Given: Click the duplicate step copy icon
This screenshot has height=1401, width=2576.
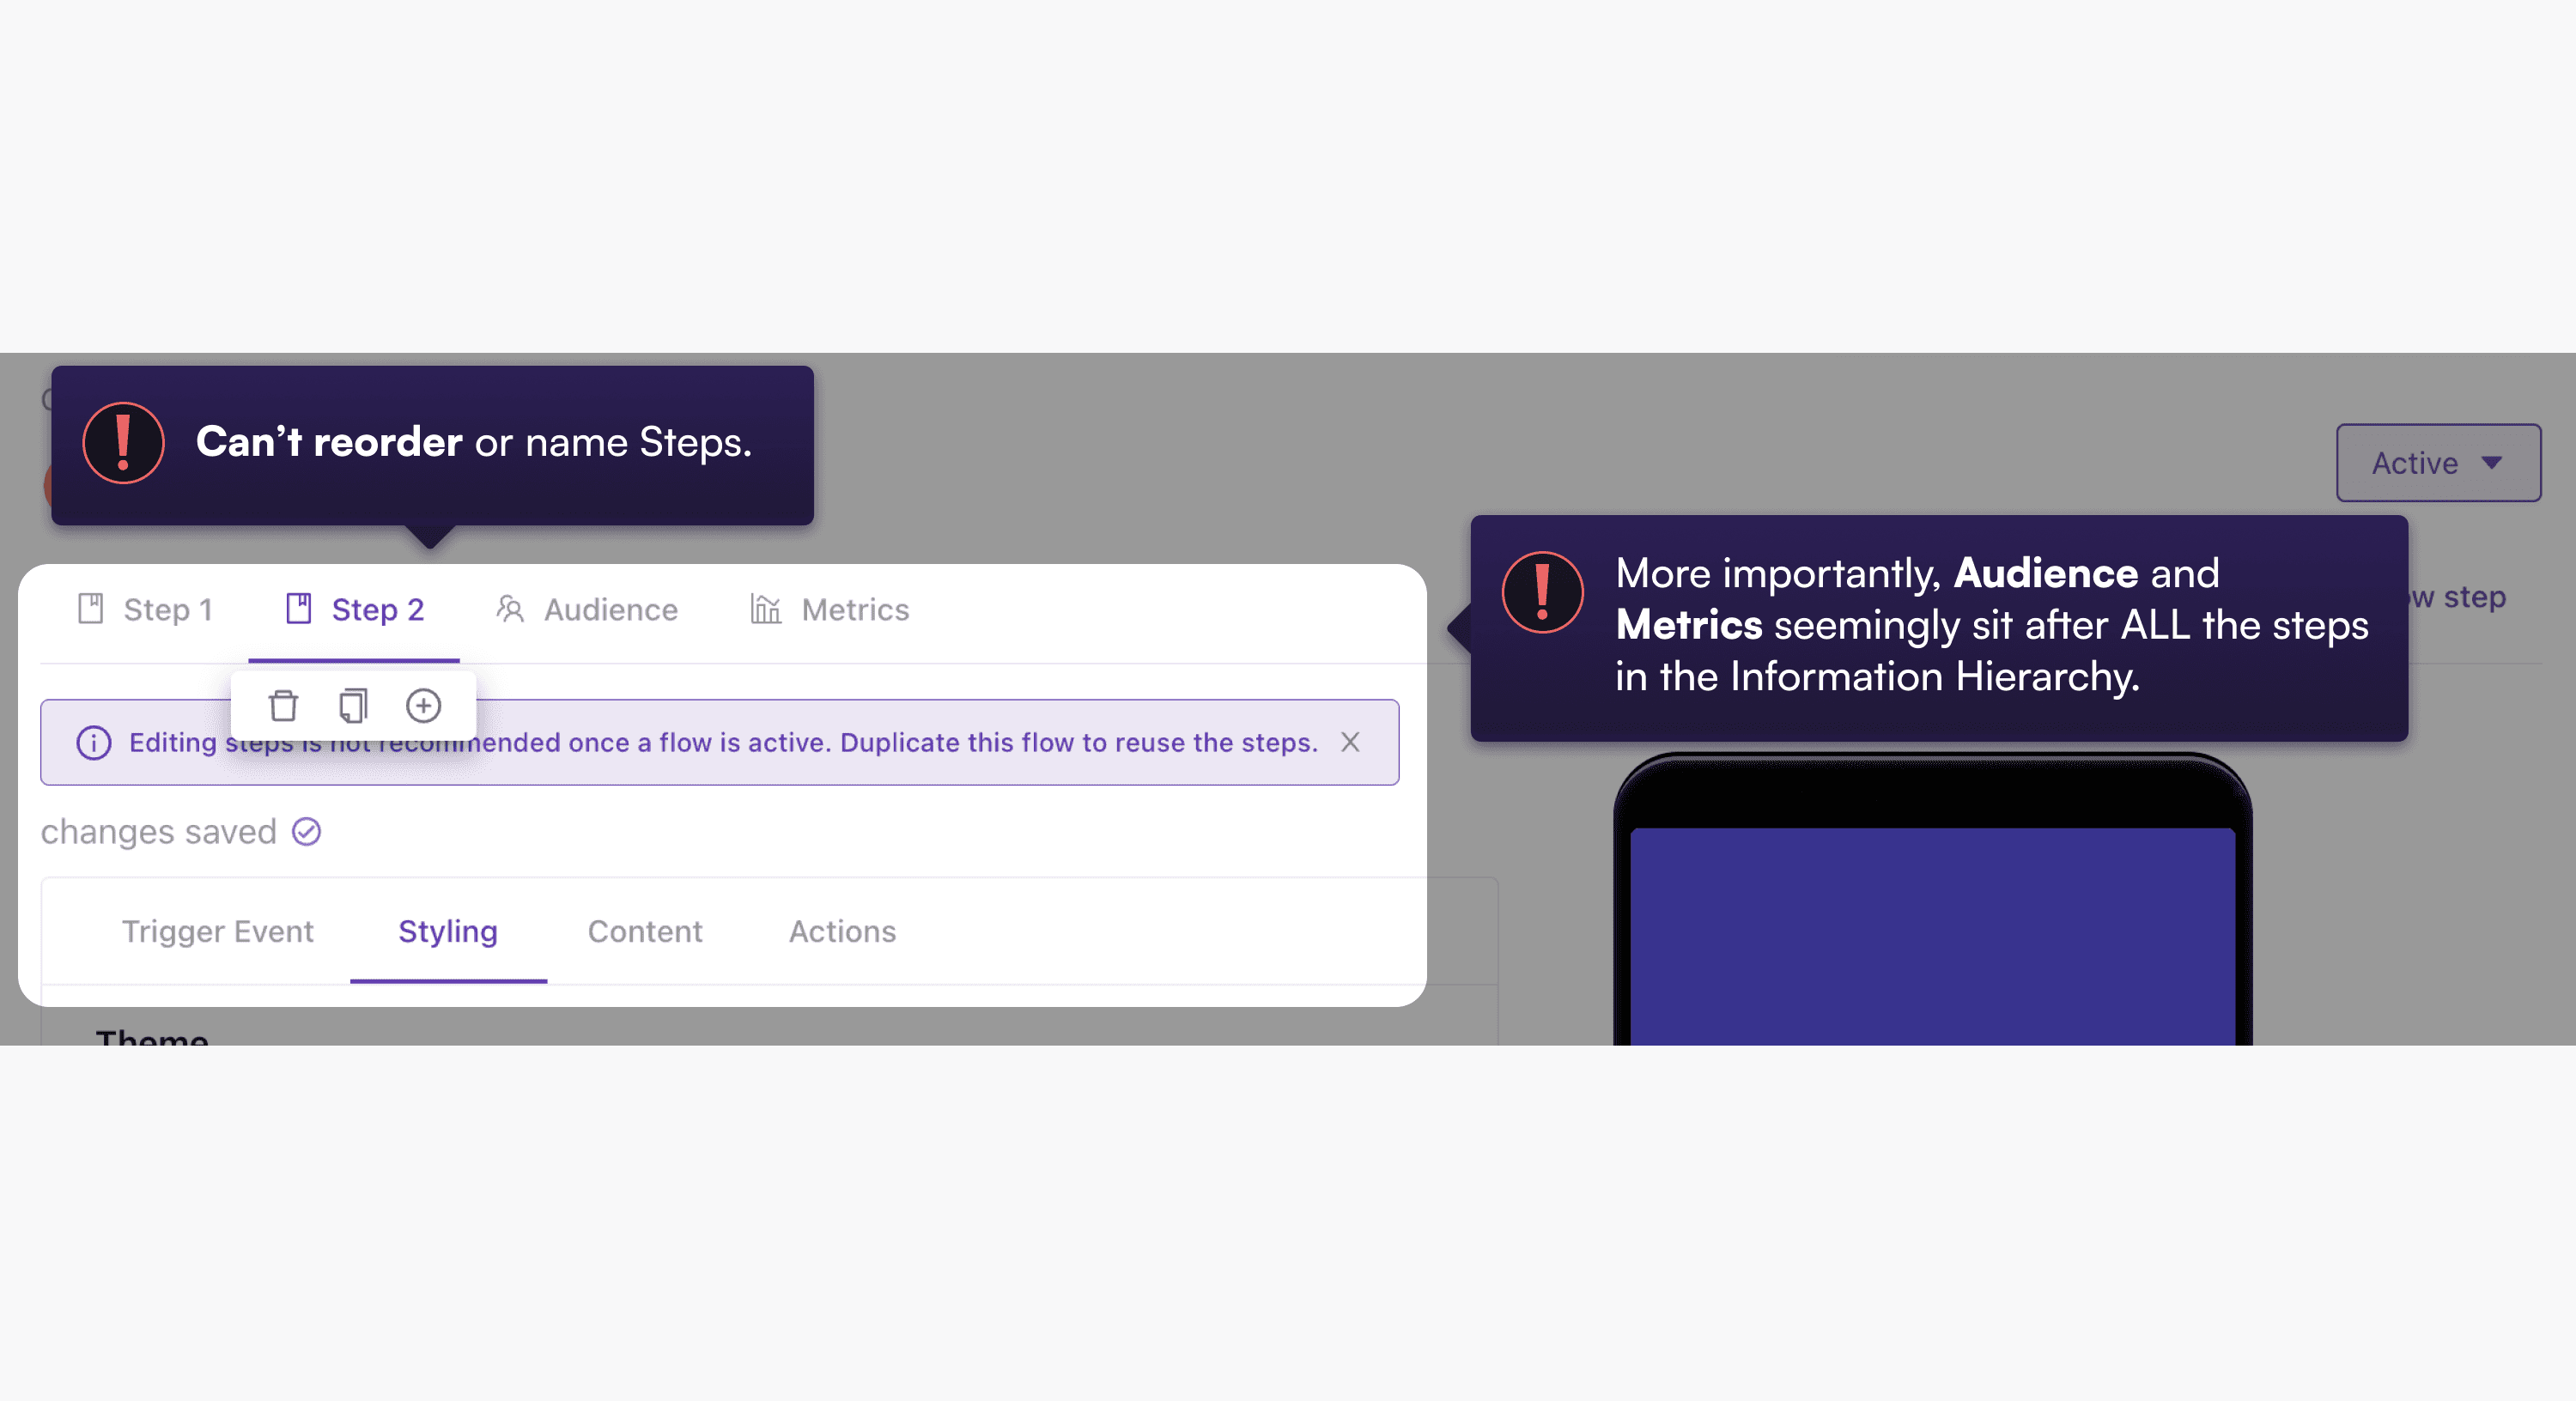Looking at the screenshot, I should 353,705.
